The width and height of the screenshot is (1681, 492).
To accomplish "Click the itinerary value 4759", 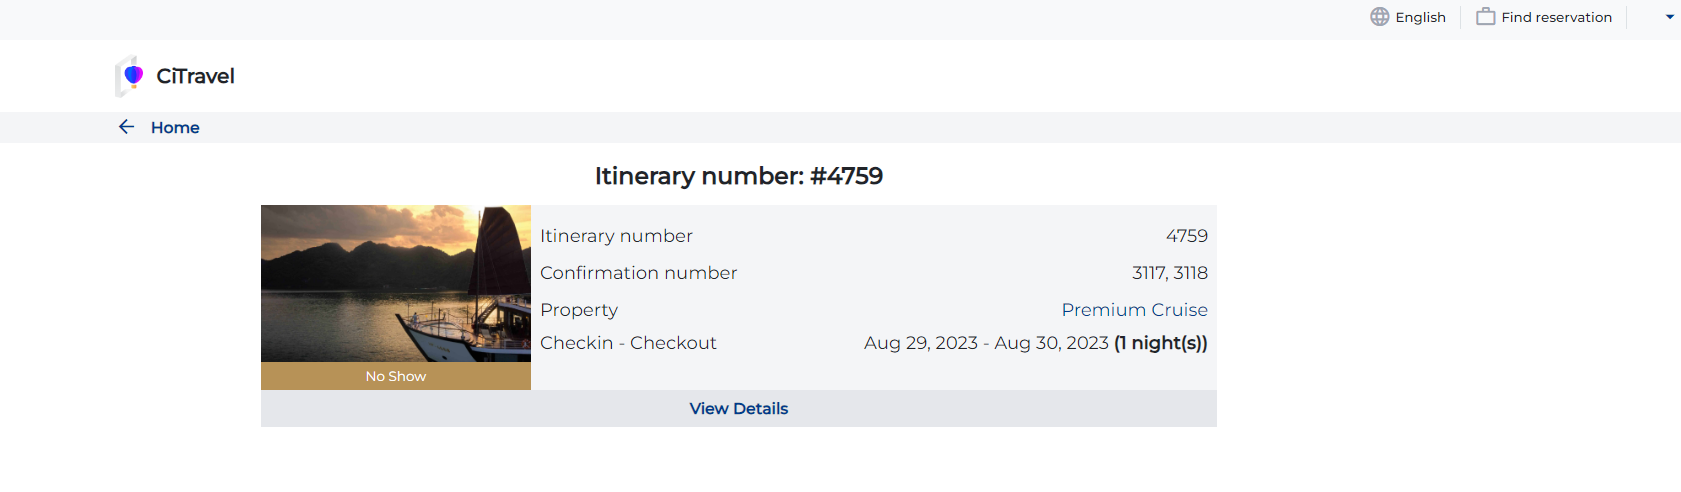I will coord(1186,236).
